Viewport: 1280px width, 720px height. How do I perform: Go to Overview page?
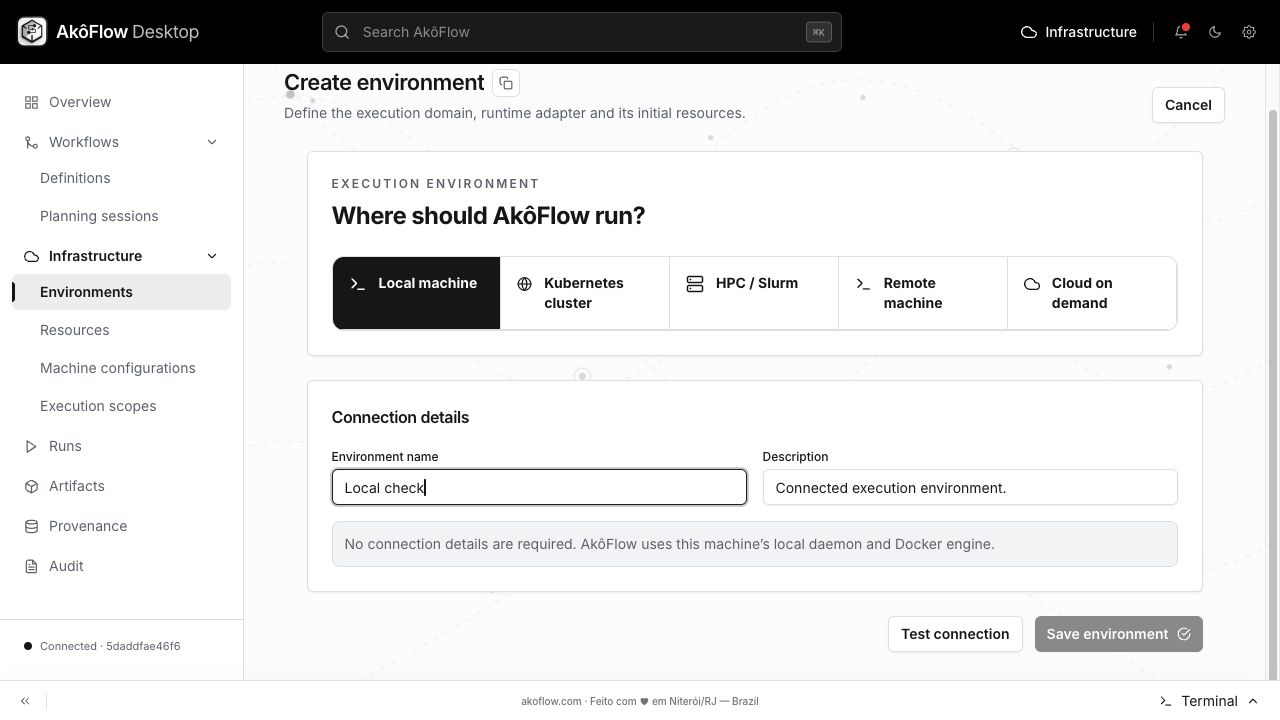pos(121,102)
